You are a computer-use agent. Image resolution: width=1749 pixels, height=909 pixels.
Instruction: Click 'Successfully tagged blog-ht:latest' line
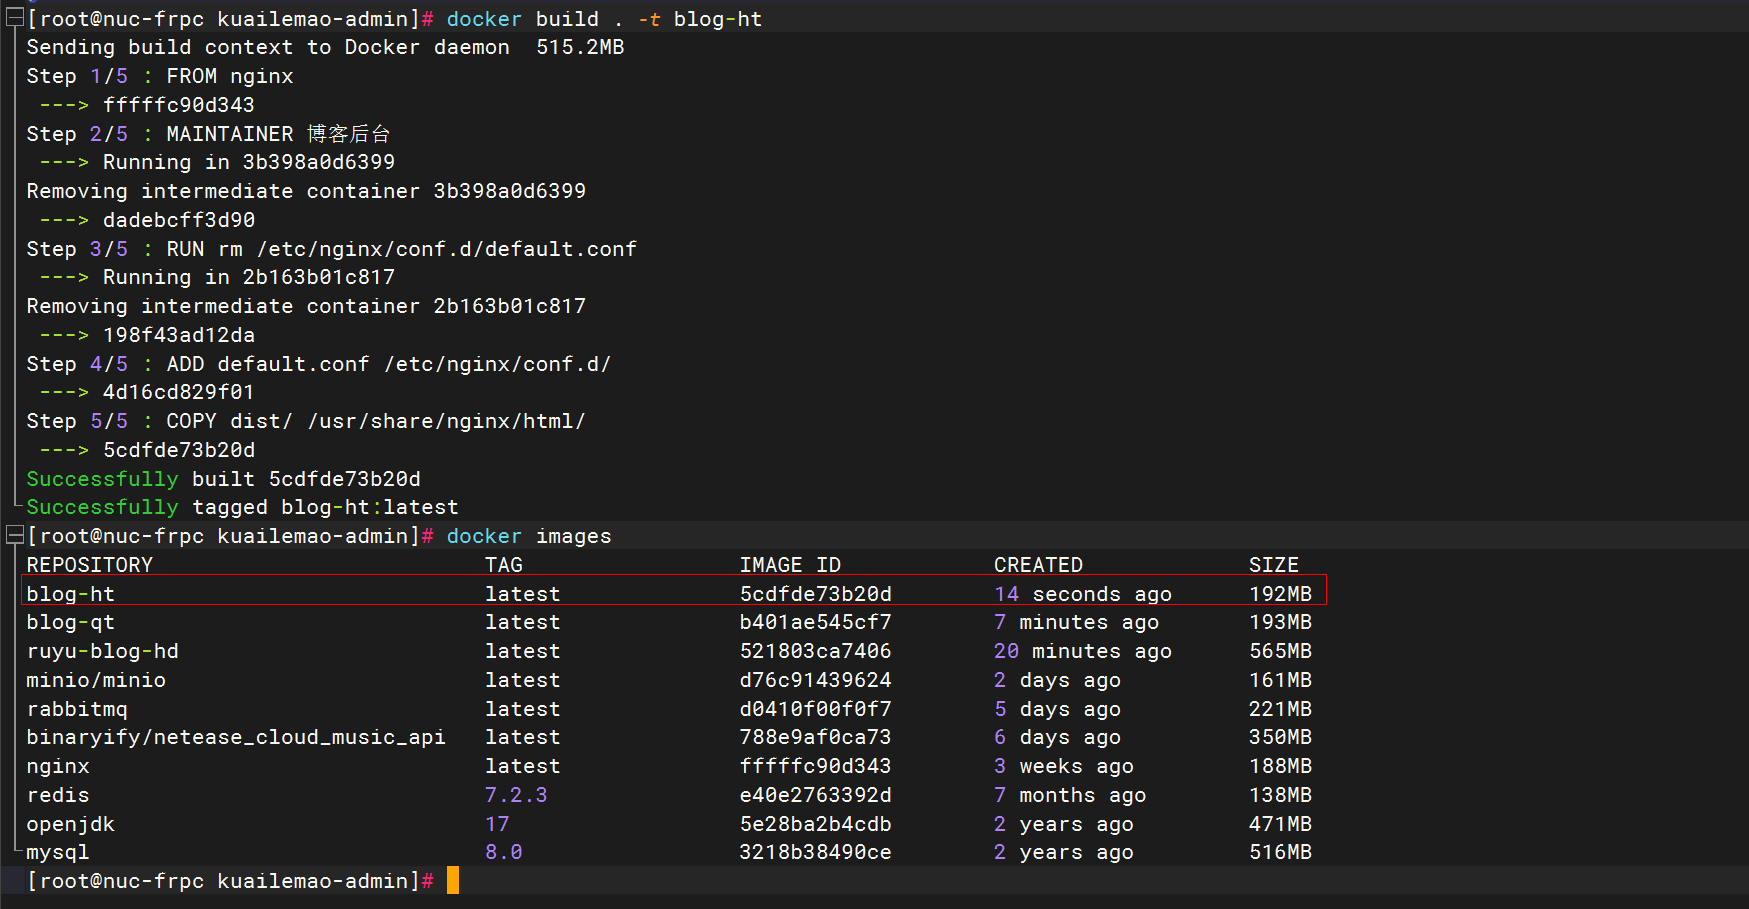tap(242, 507)
